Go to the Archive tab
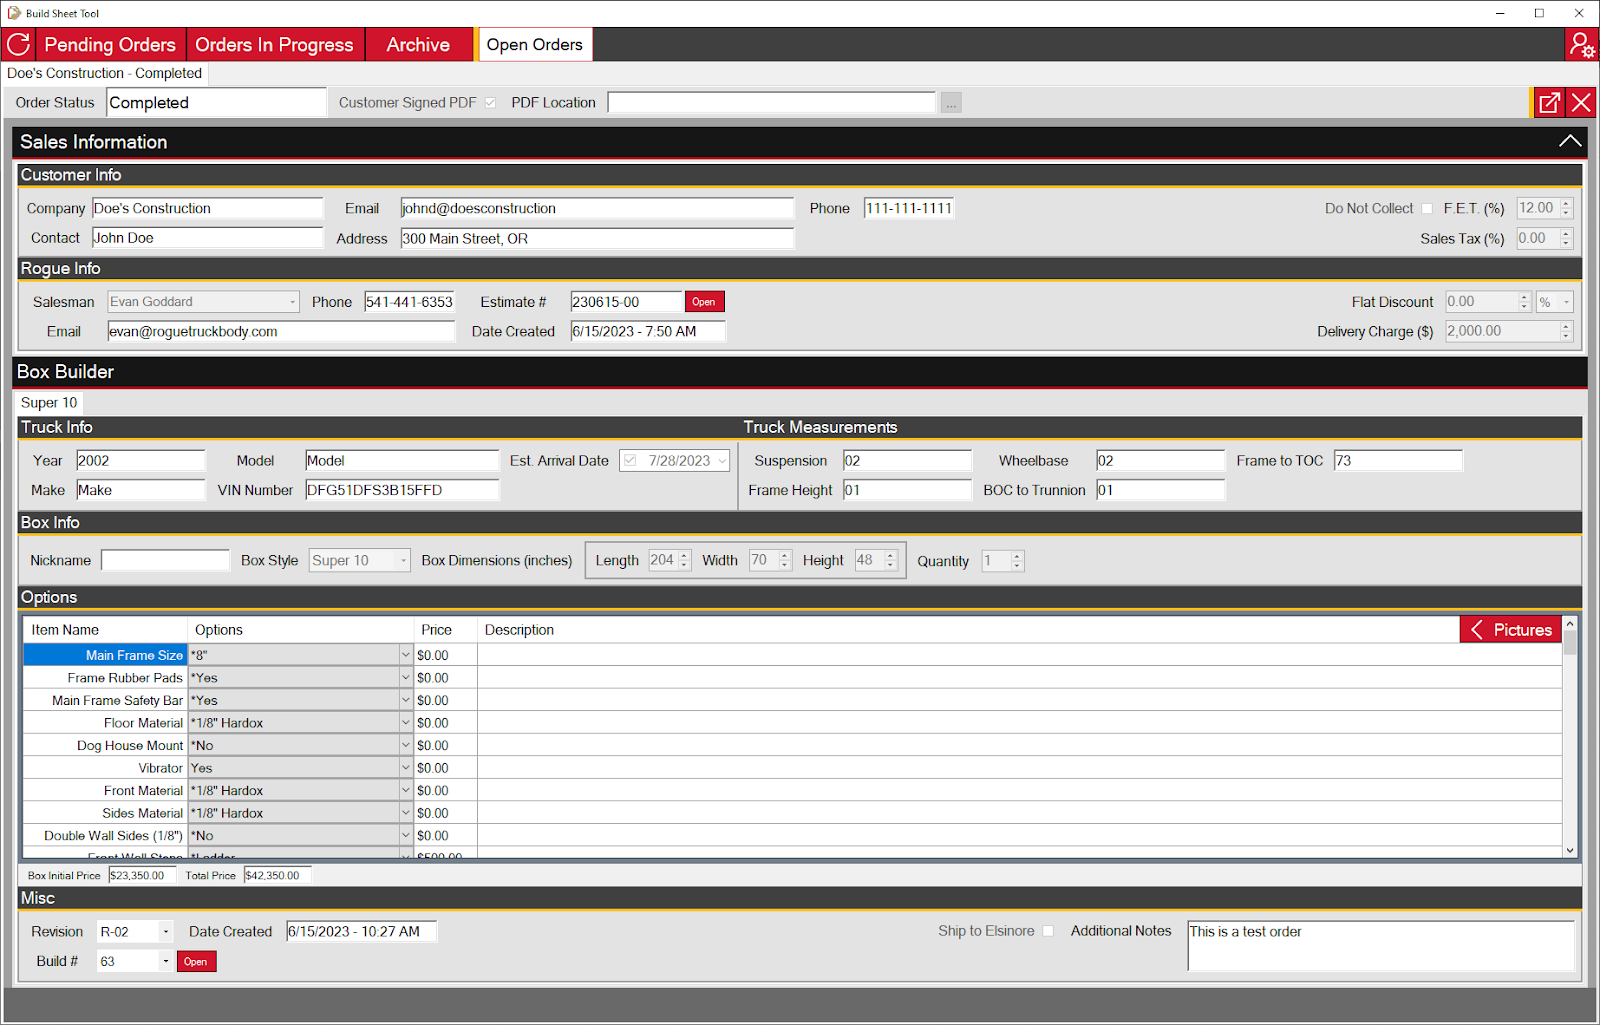The image size is (1600, 1025). click(x=418, y=45)
